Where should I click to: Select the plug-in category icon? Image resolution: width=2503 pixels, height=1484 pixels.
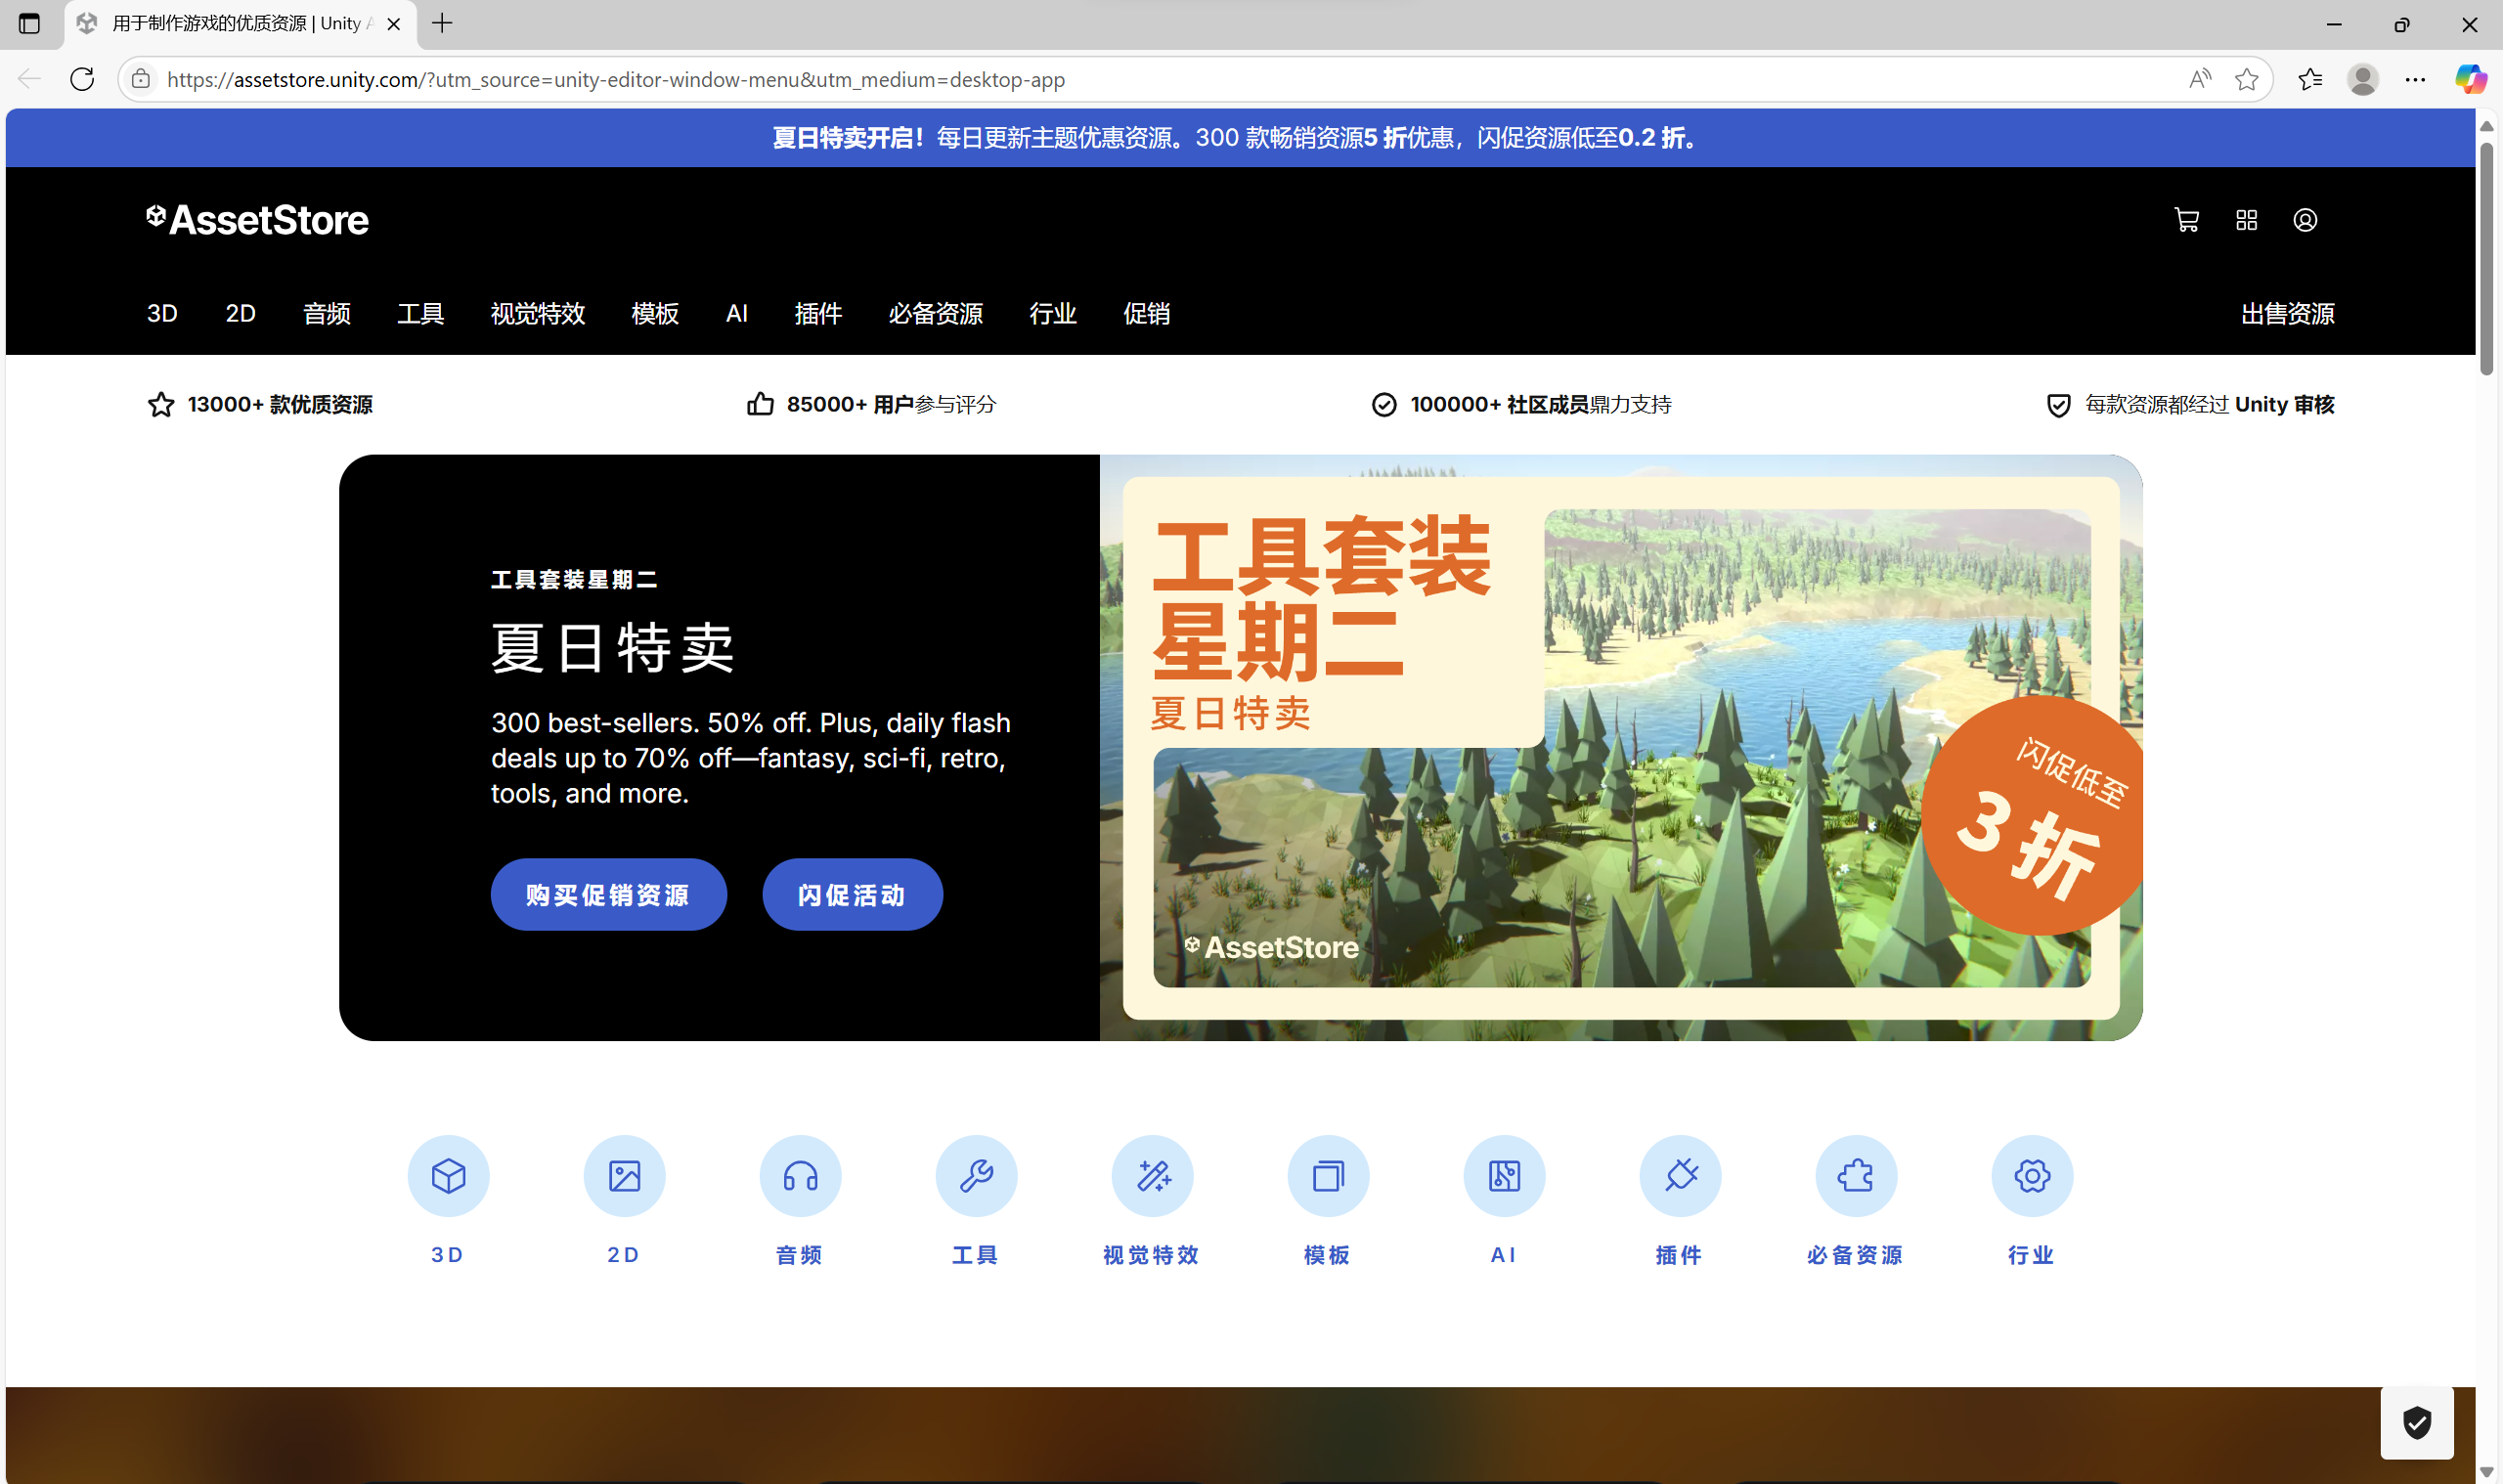tap(1680, 1176)
